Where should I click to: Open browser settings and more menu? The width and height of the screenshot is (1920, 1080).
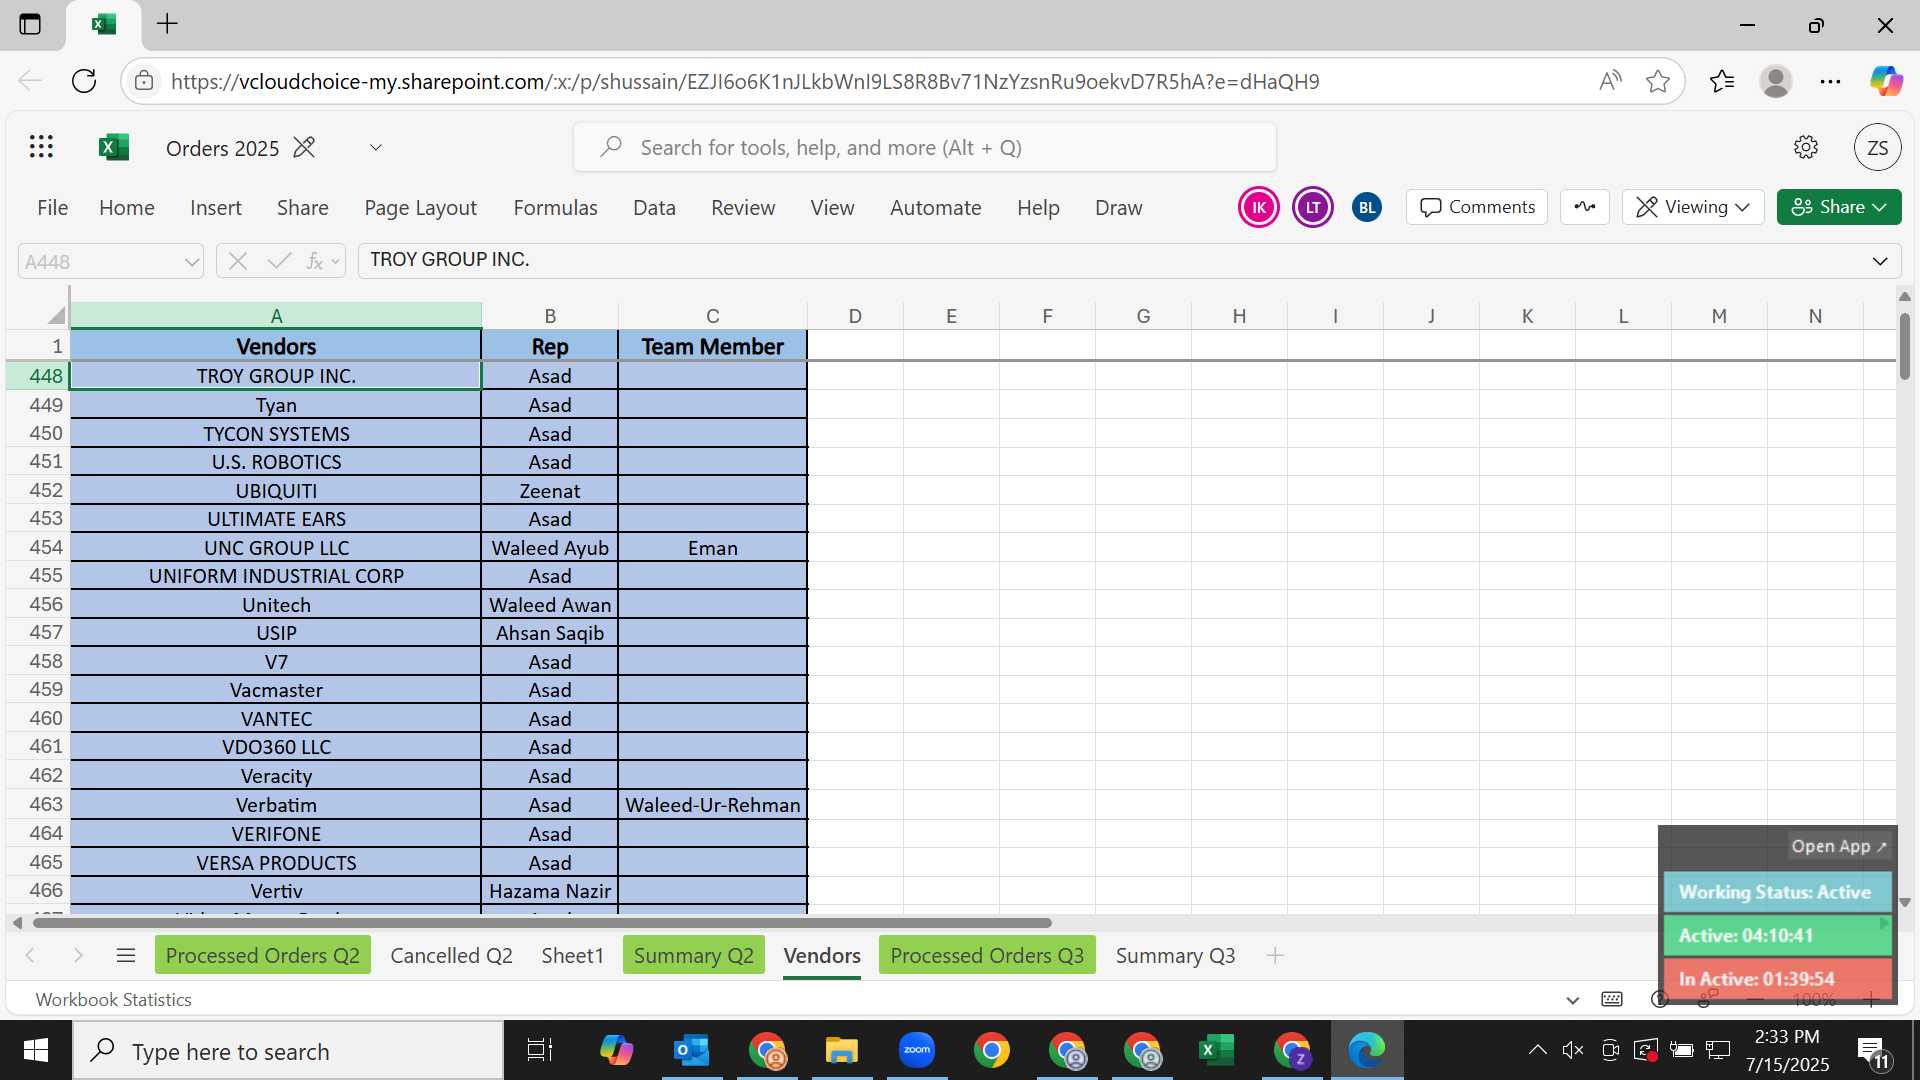[x=1830, y=81]
